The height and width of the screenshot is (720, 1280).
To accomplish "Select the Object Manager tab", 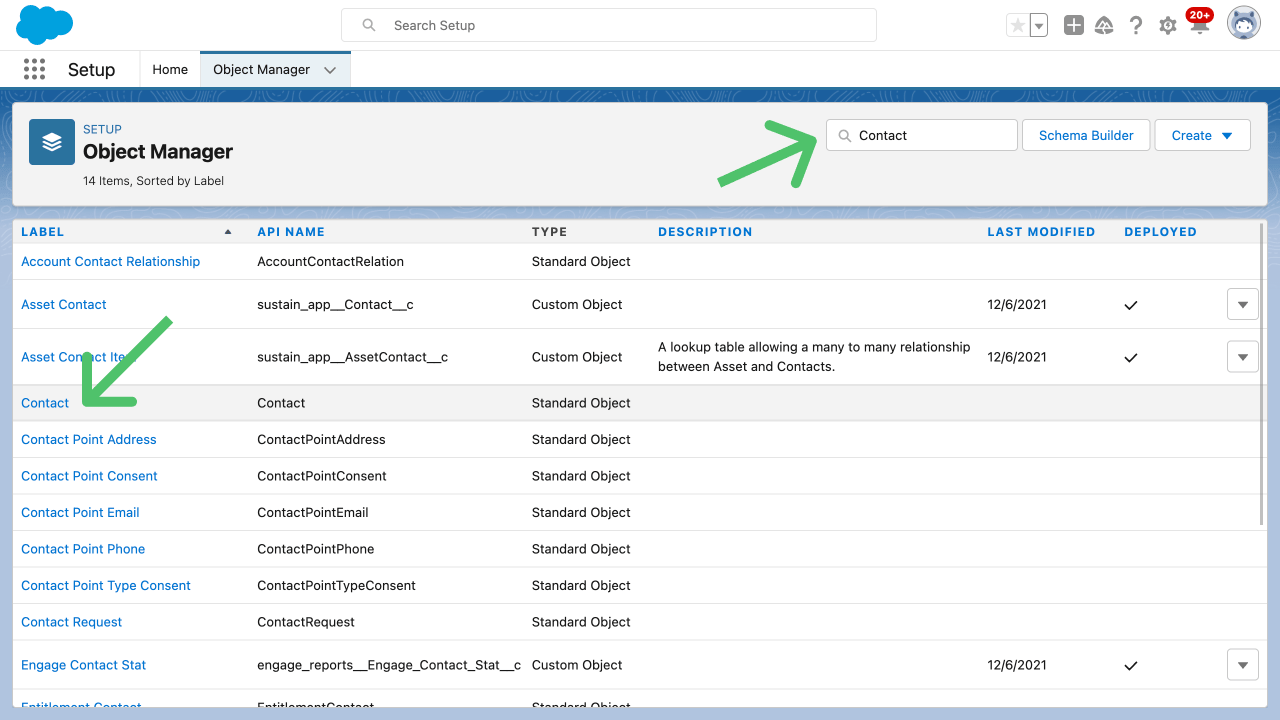I will coord(262,69).
